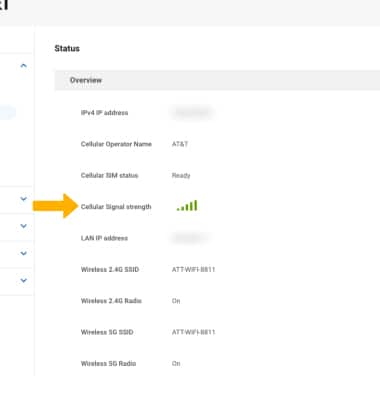Select ATT-WIFI-8811 in the 5G SSID row
380x400 pixels.
(x=193, y=332)
